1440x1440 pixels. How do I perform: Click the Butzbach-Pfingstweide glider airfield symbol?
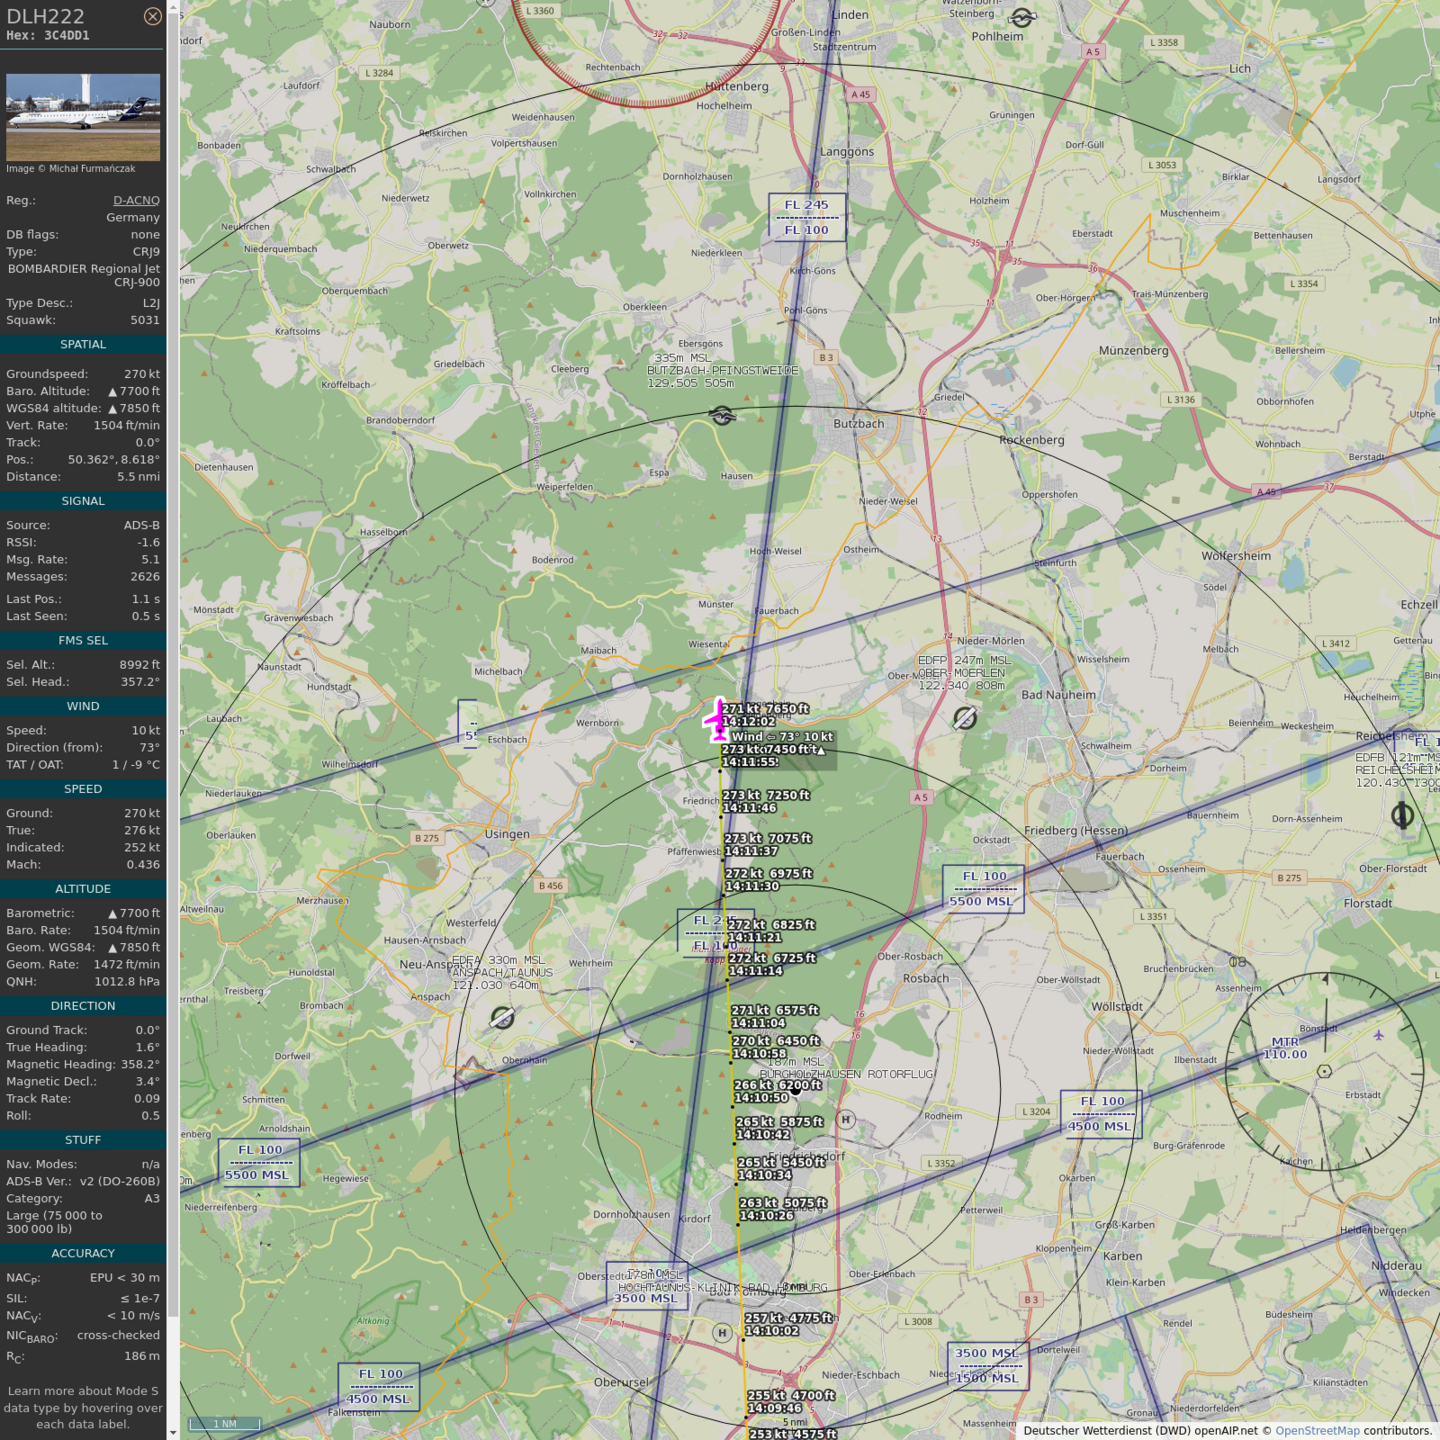(722, 415)
